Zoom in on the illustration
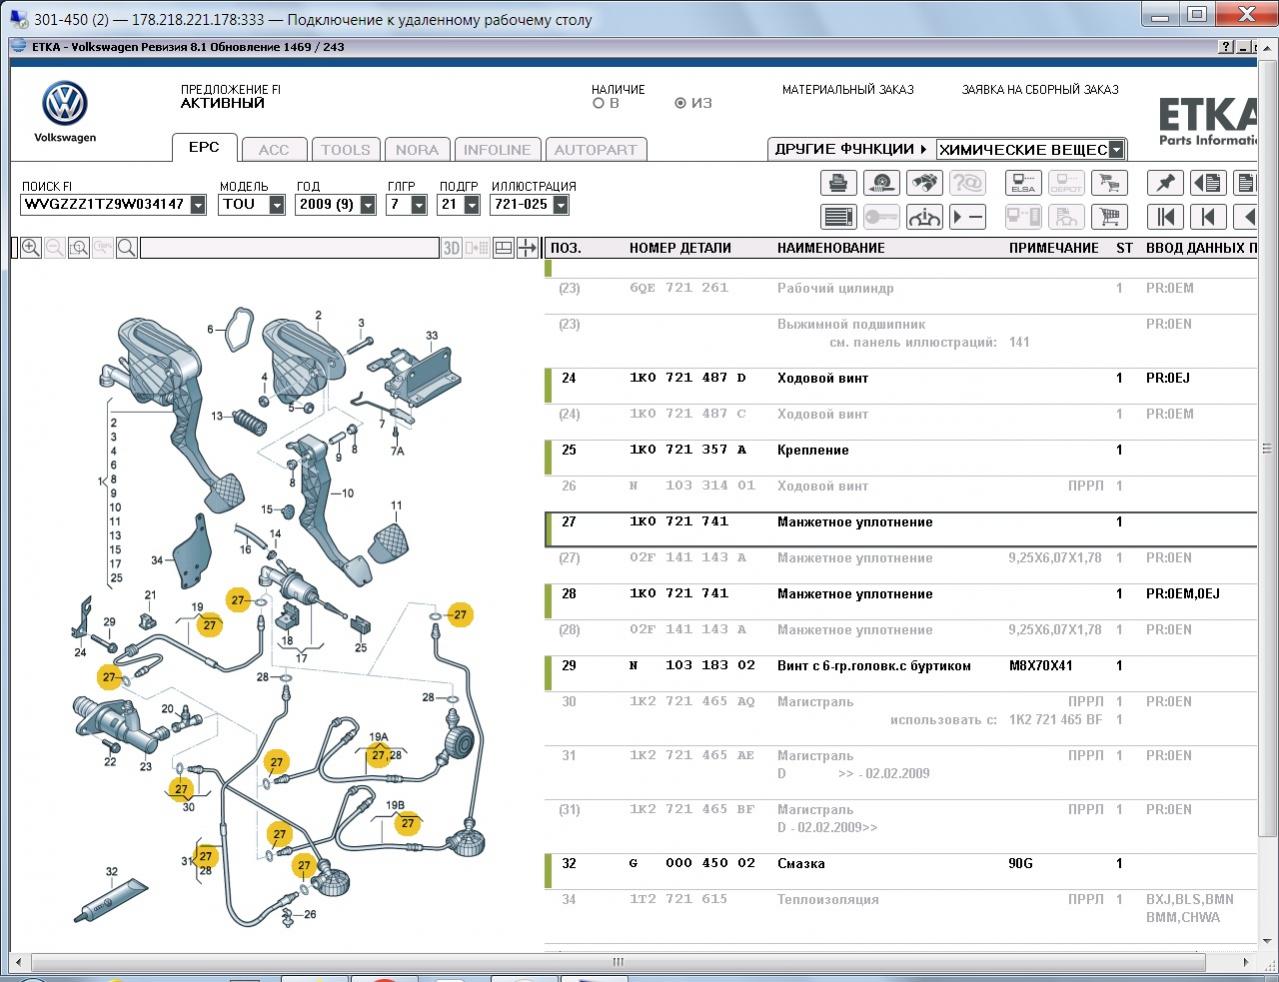Viewport: 1279px width, 982px height. pos(31,248)
